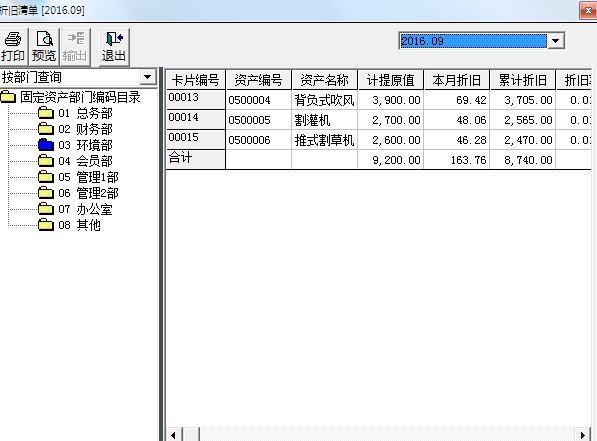Image resolution: width=597 pixels, height=441 pixels.
Task: Select the 06 管理2部 department folder
Action: pyautogui.click(x=78, y=193)
